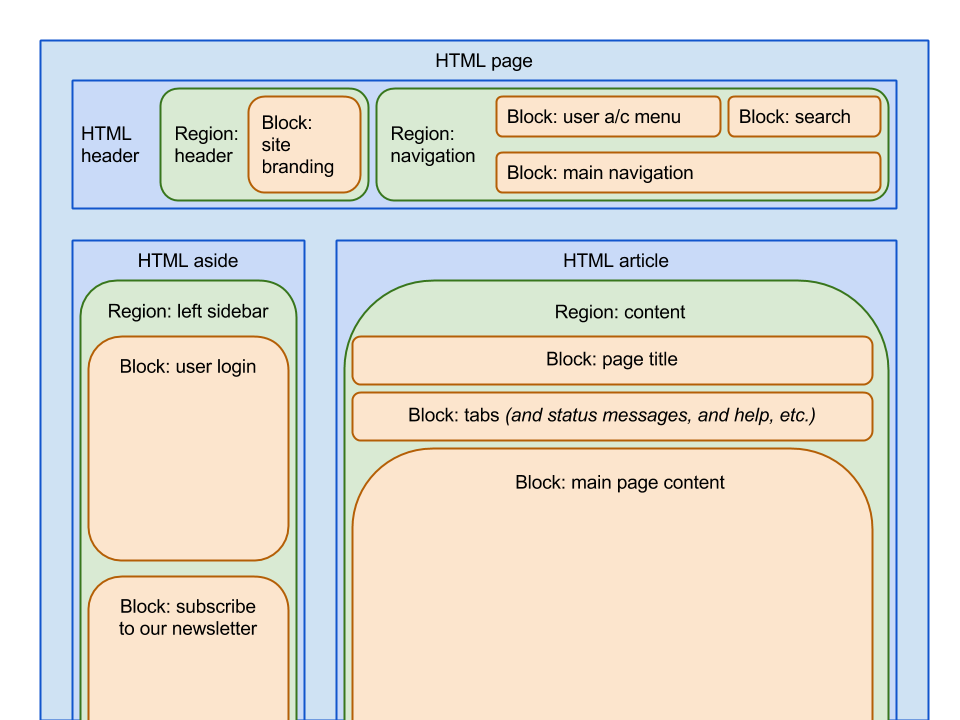The image size is (960, 720).
Task: Select the Block: user login box
Action: (x=189, y=448)
